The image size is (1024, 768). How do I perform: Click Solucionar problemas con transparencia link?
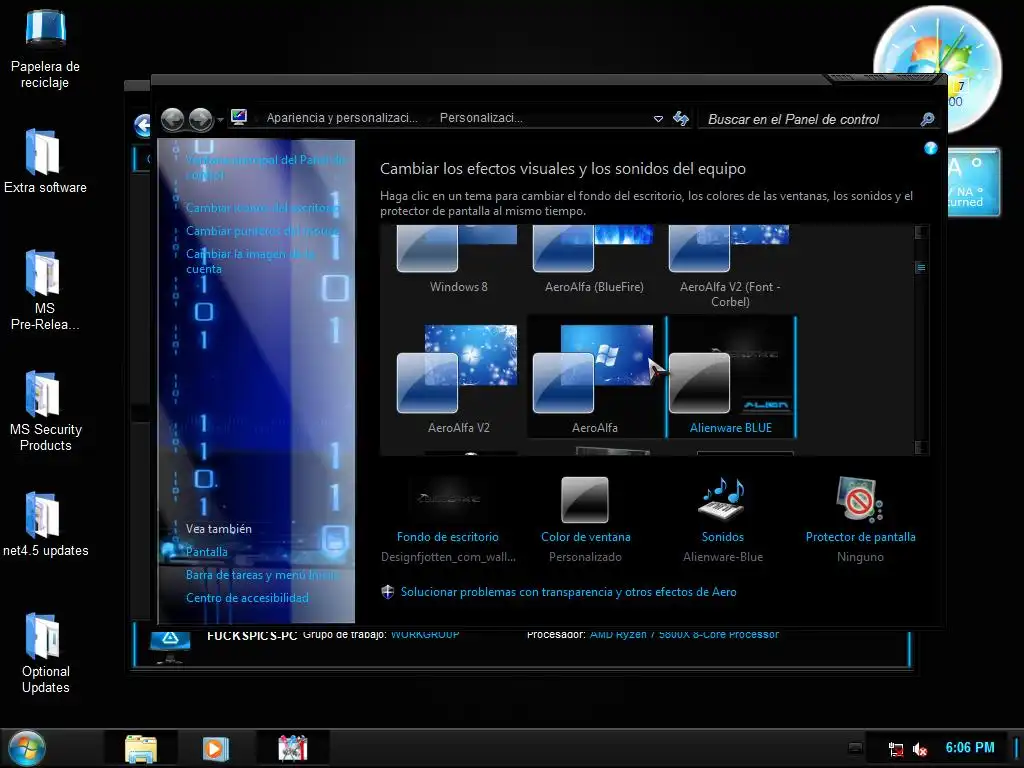click(568, 592)
